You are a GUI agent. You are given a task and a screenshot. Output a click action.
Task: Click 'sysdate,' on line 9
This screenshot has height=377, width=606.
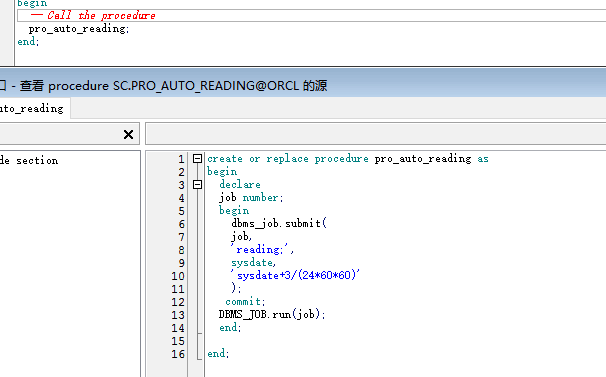click(x=254, y=263)
